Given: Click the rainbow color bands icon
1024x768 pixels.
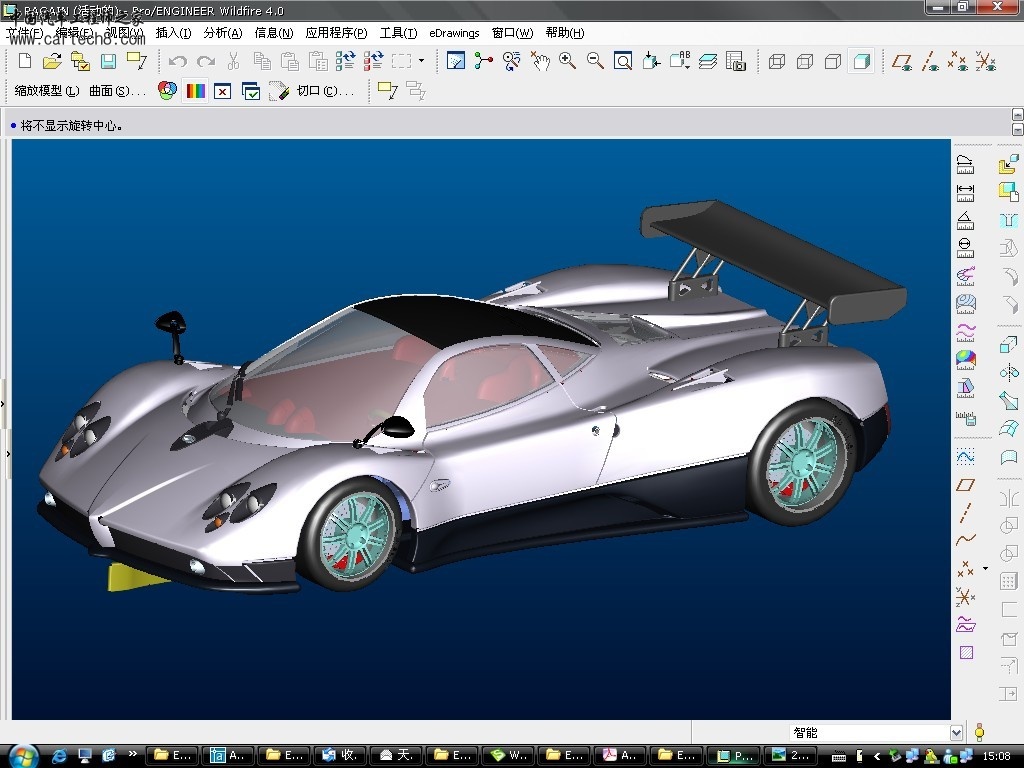Looking at the screenshot, I should pyautogui.click(x=195, y=91).
